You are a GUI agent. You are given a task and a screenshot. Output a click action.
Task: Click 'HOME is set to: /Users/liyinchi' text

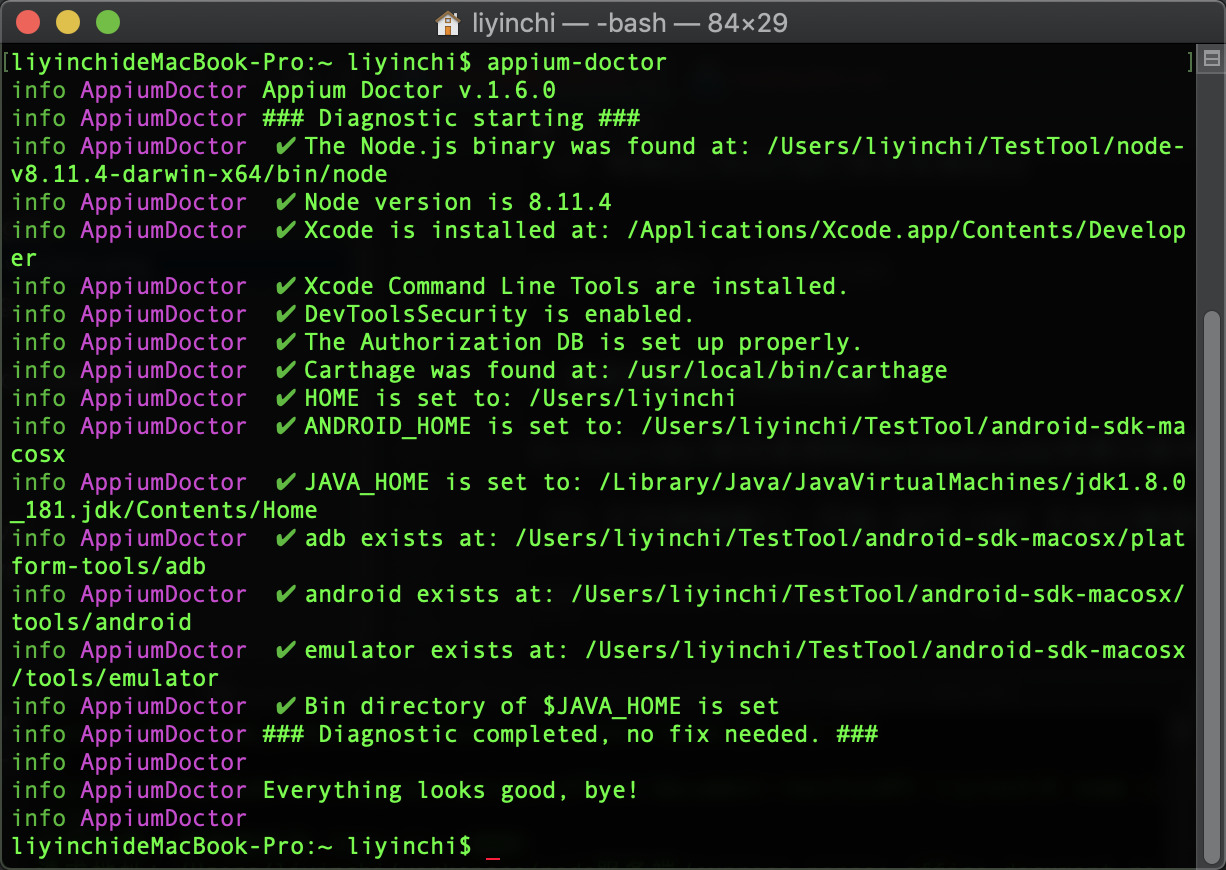point(520,398)
